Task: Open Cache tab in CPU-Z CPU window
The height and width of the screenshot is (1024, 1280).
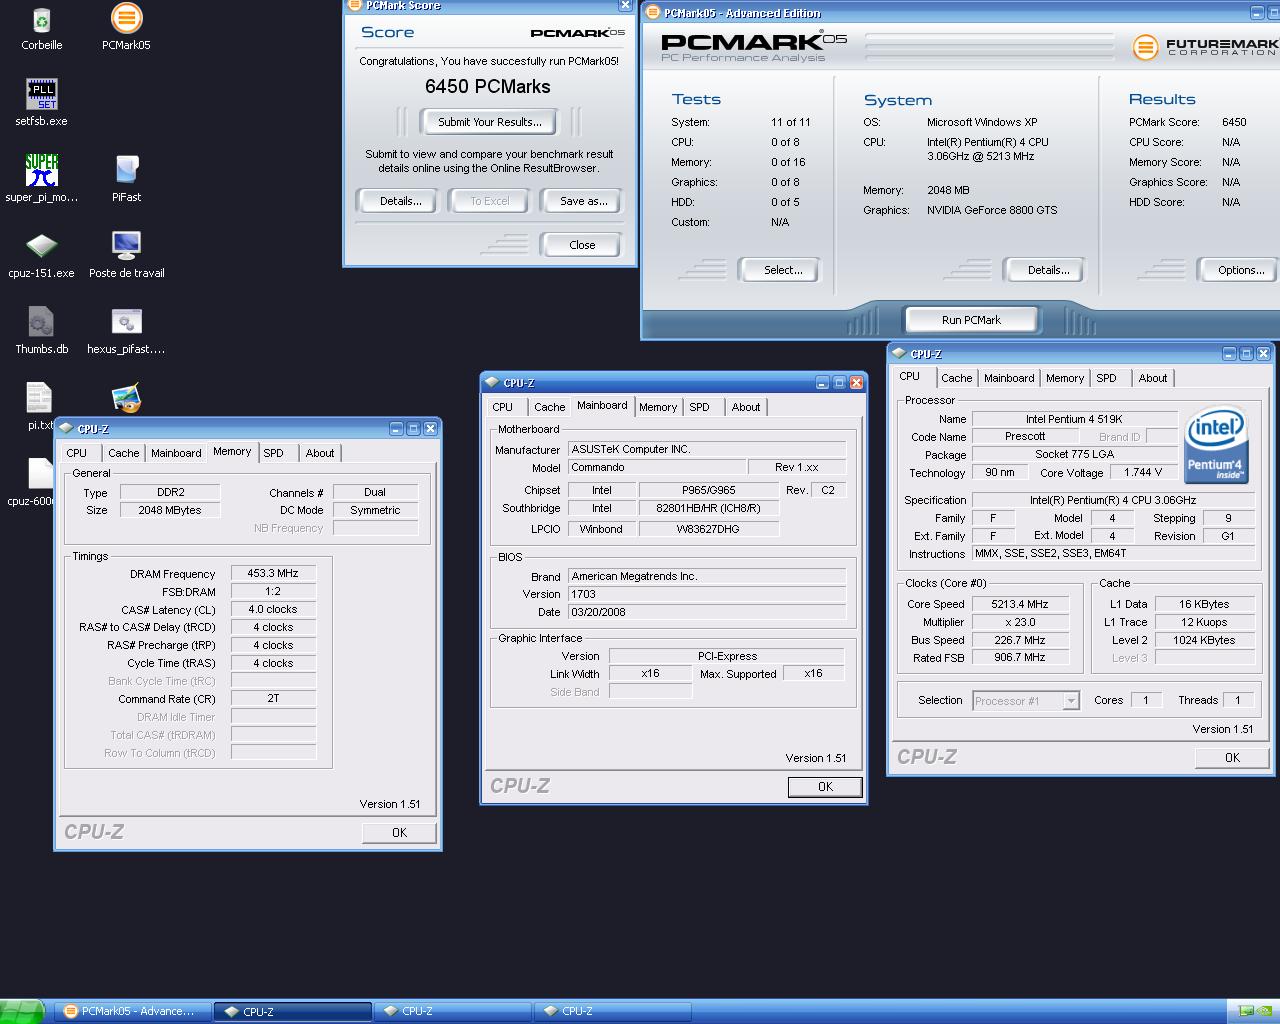Action: (x=956, y=378)
